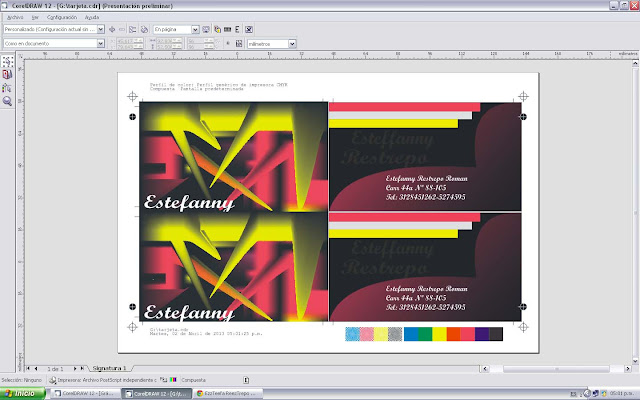Expand the 'Como en documento' dropdown

[x=101, y=43]
